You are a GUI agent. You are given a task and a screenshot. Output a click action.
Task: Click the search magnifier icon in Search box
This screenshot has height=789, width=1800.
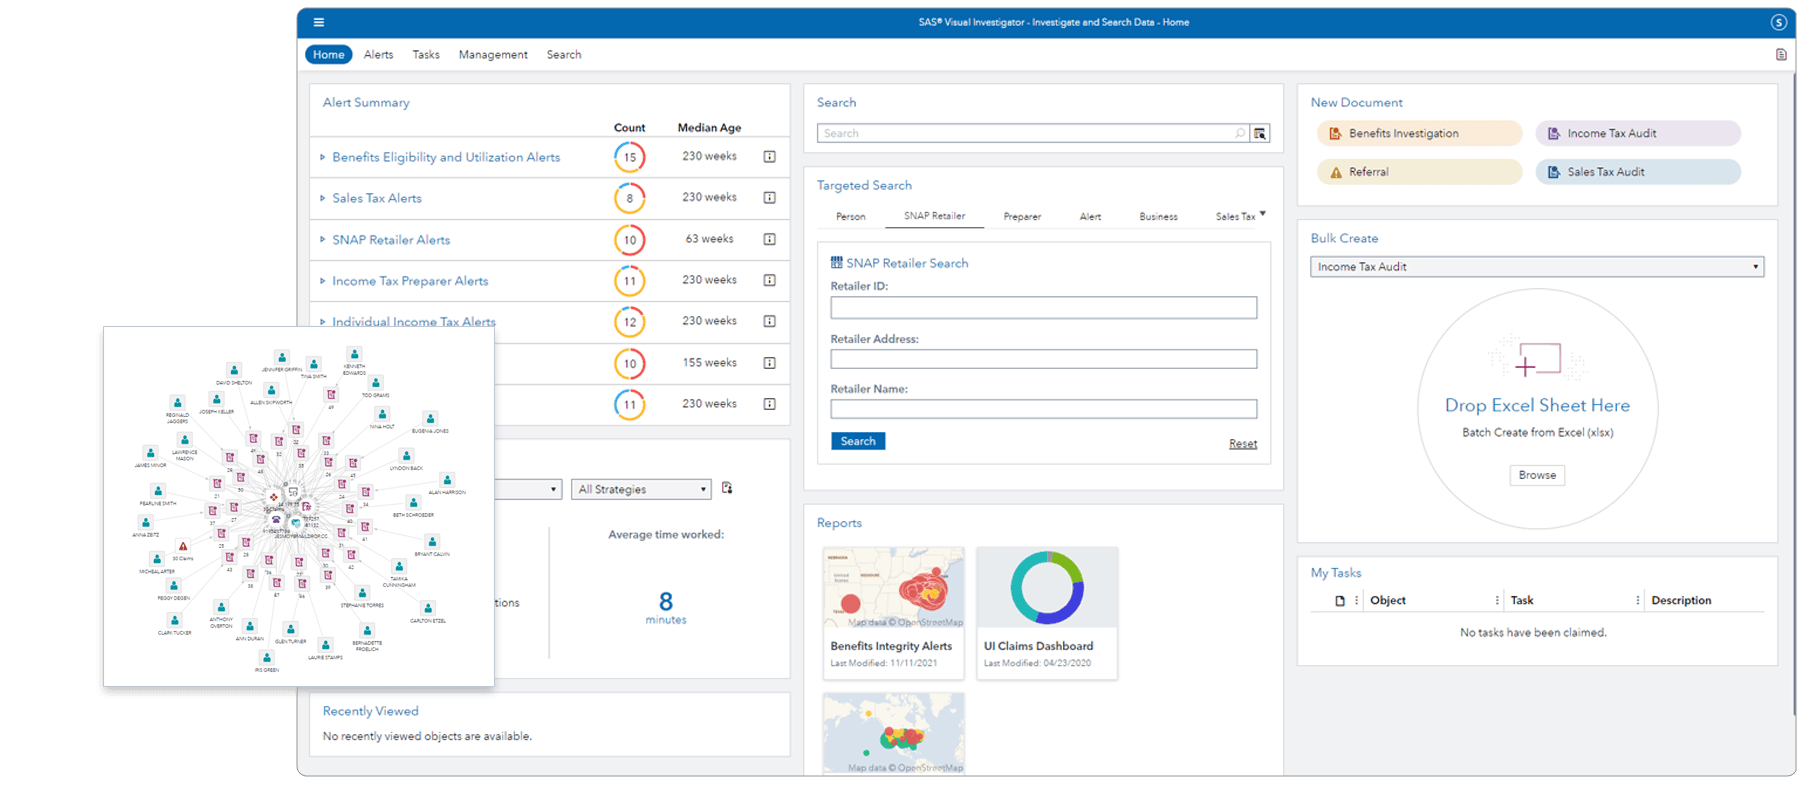click(1240, 133)
